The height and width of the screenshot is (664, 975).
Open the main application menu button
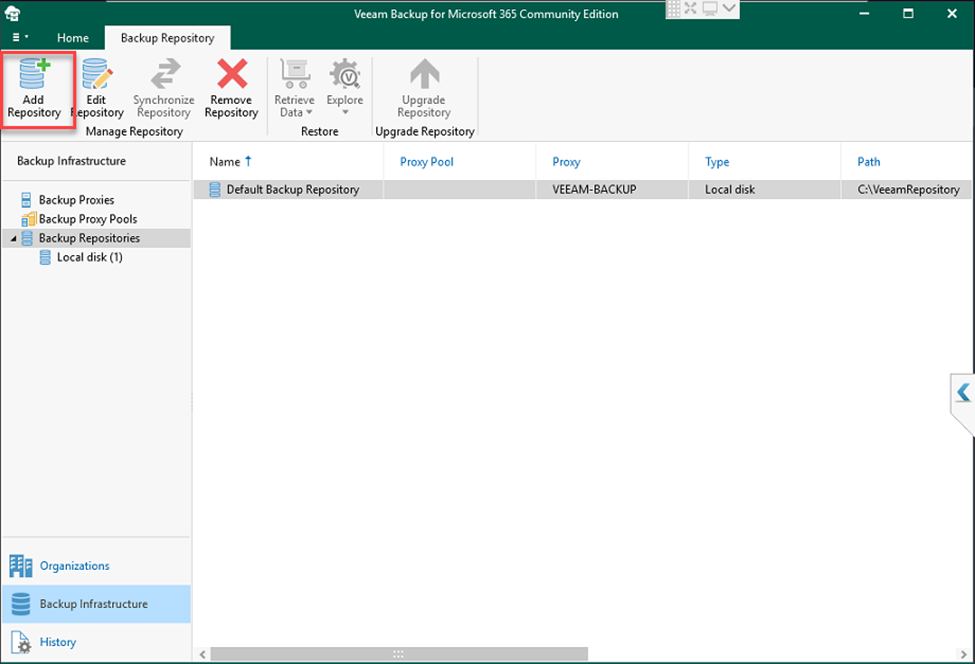[x=20, y=37]
